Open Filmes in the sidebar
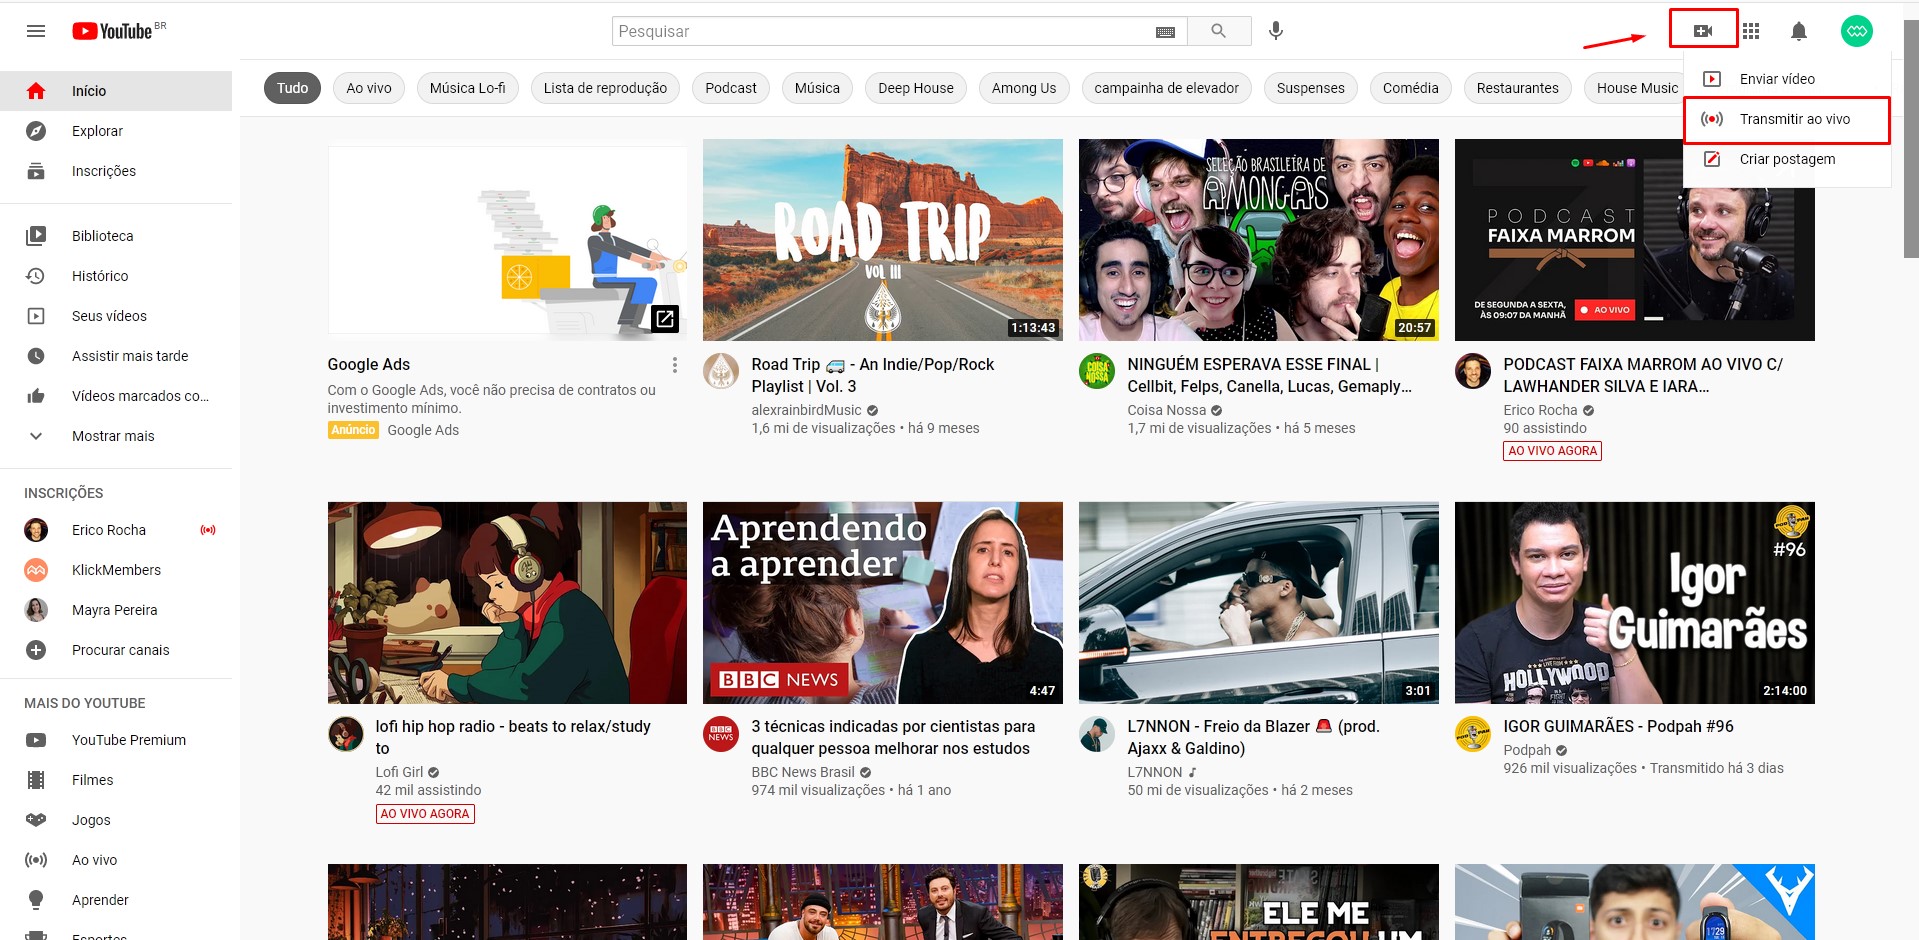The width and height of the screenshot is (1919, 940). coord(116,780)
